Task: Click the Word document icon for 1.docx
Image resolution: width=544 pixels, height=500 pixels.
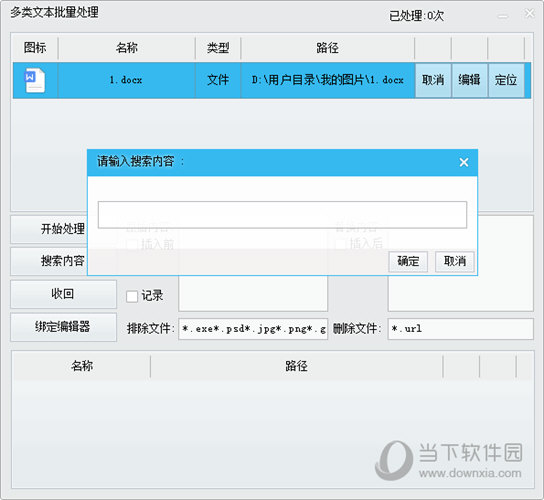Action: click(35, 80)
